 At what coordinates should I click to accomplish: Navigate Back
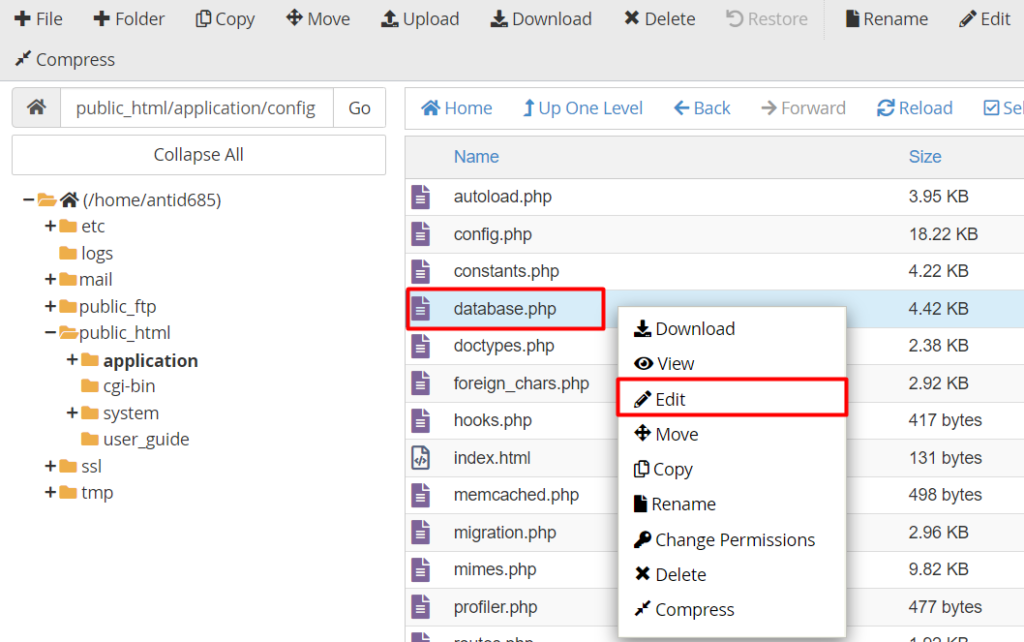click(x=702, y=108)
